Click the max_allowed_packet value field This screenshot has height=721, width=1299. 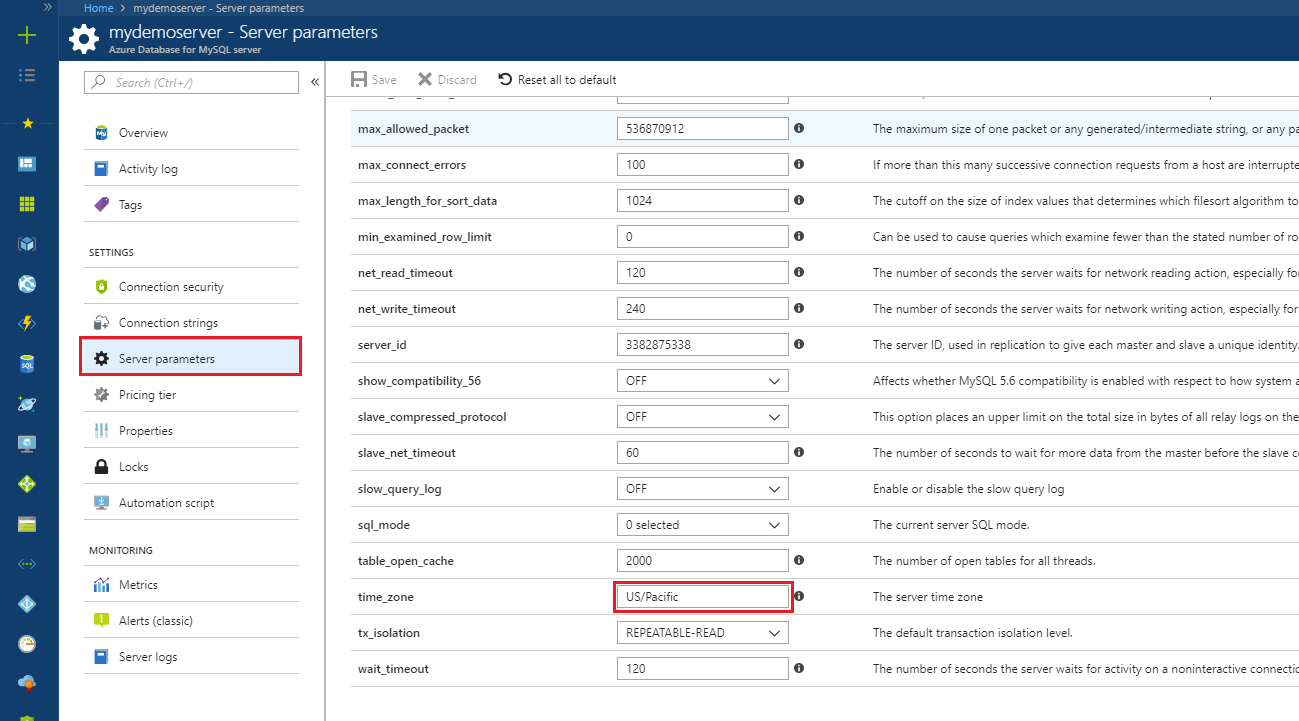(703, 129)
